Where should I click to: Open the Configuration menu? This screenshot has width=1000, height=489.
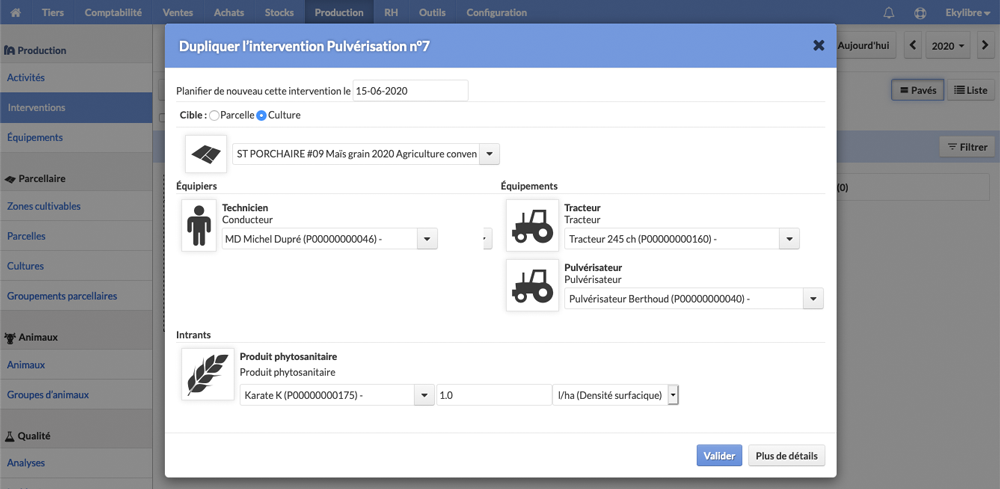point(497,12)
